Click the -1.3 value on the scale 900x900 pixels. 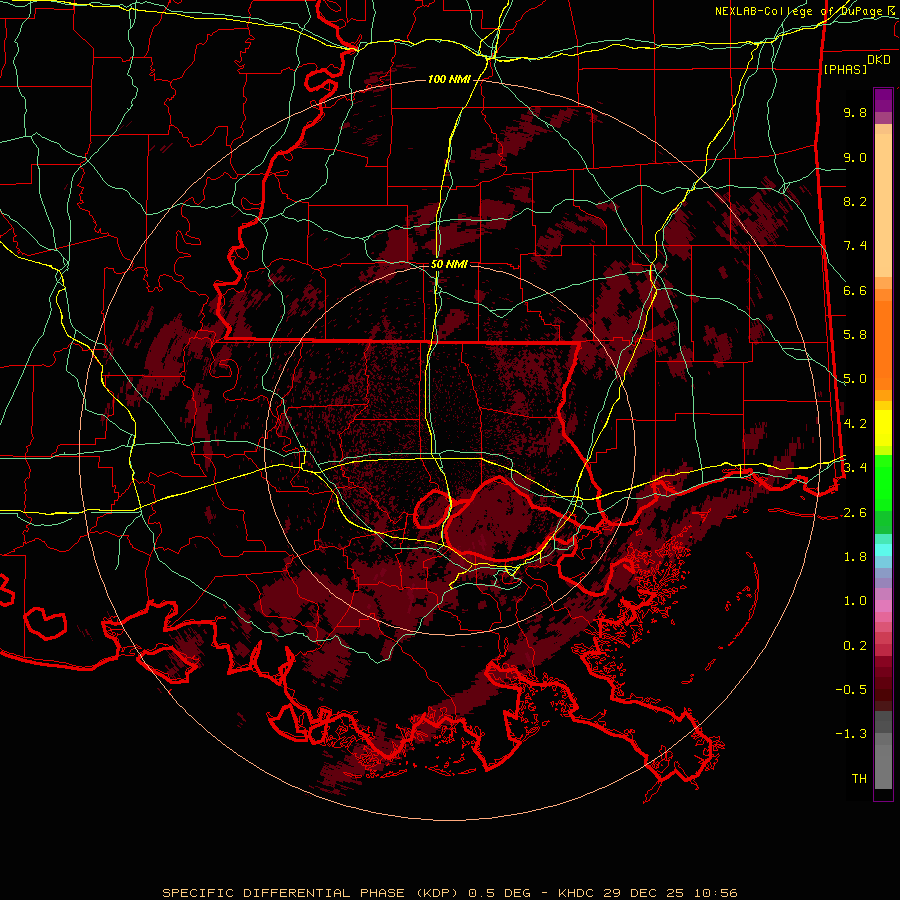[x=851, y=734]
